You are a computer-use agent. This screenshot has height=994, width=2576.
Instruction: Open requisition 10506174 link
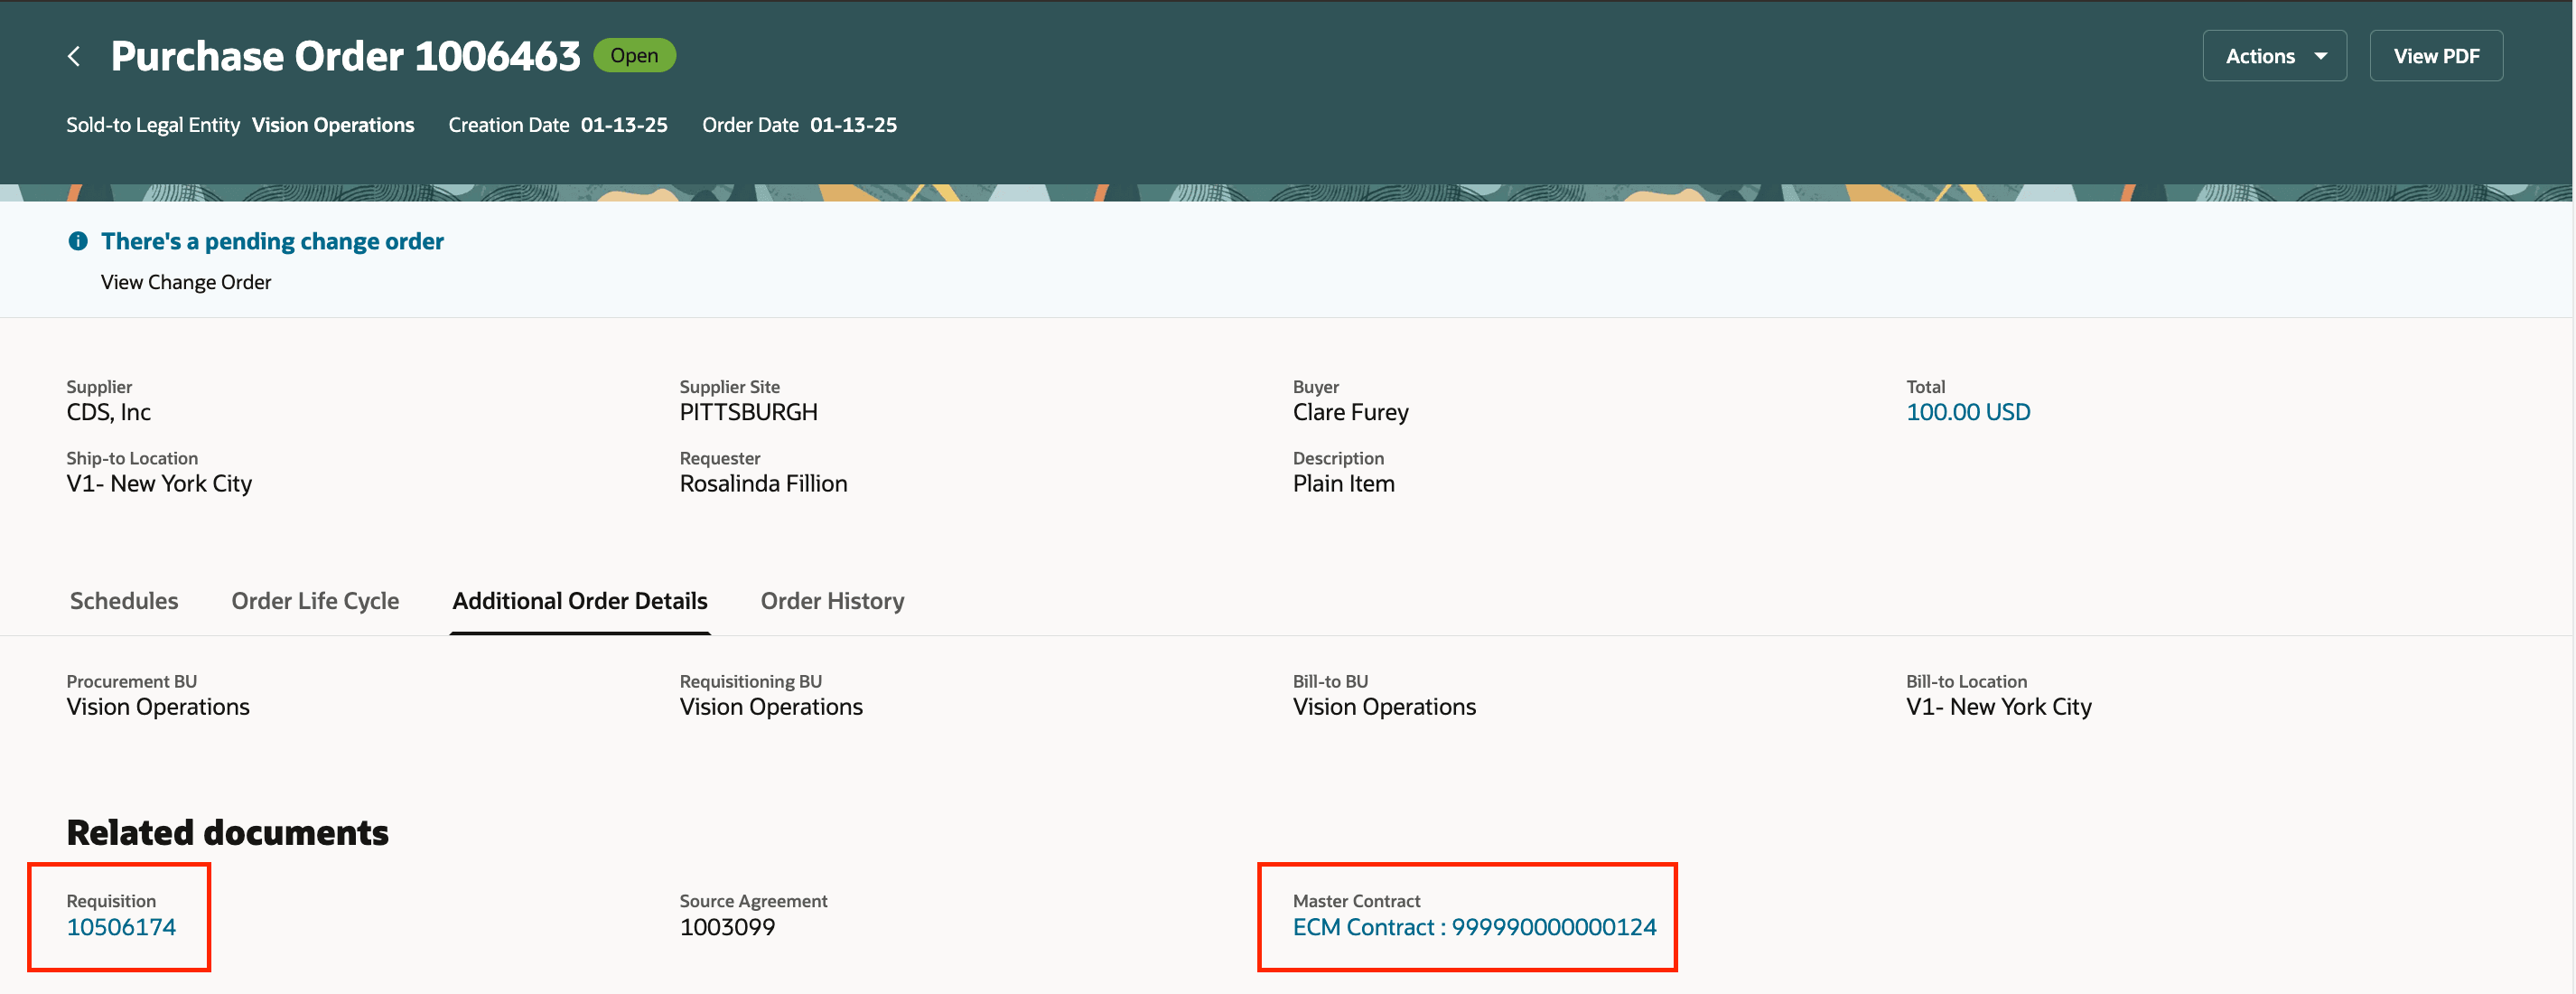pos(121,927)
